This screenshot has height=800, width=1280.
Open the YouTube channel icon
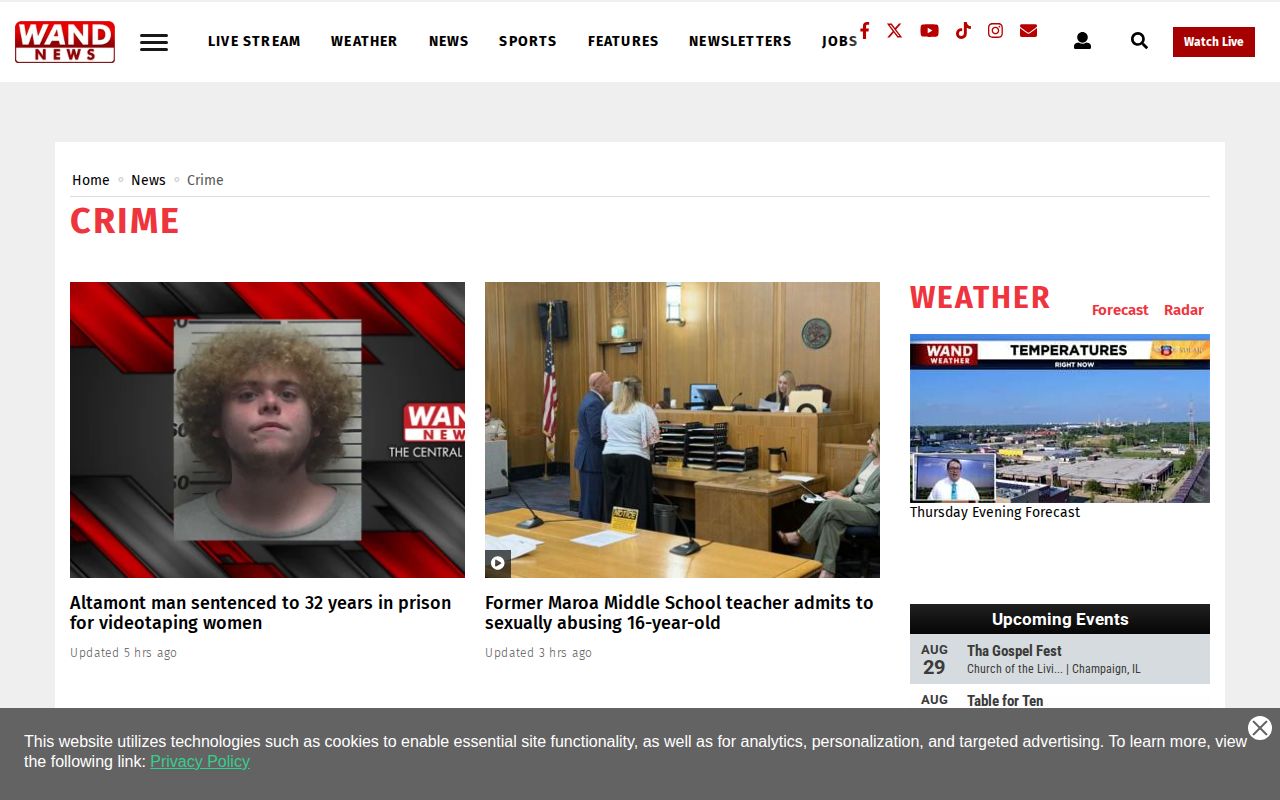[x=929, y=30]
